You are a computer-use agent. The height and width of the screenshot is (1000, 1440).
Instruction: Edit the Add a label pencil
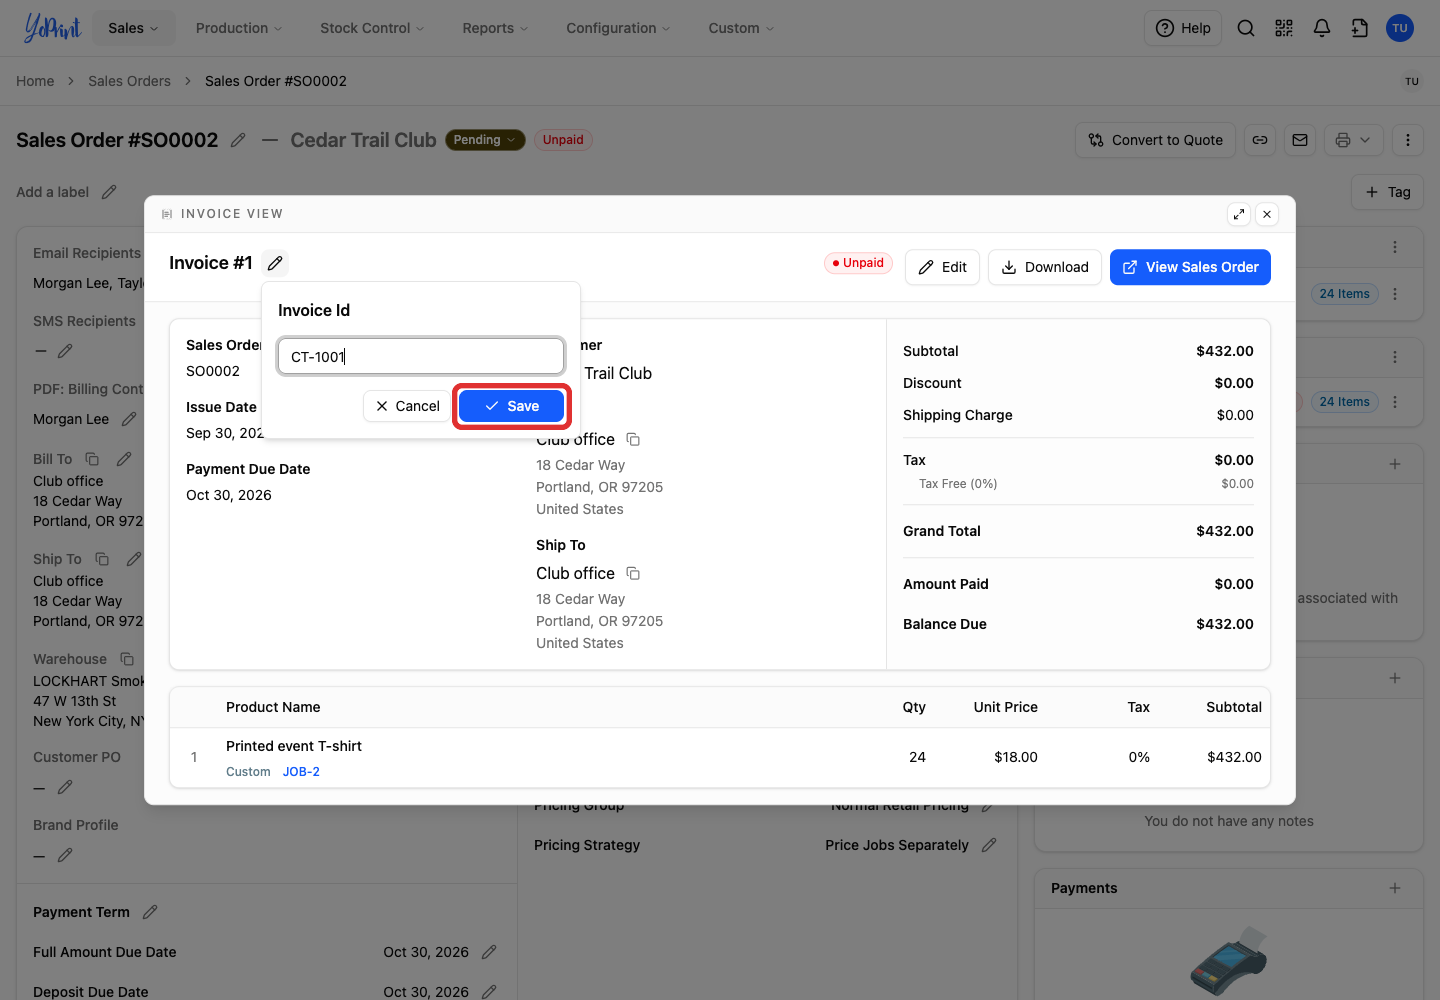click(x=109, y=192)
